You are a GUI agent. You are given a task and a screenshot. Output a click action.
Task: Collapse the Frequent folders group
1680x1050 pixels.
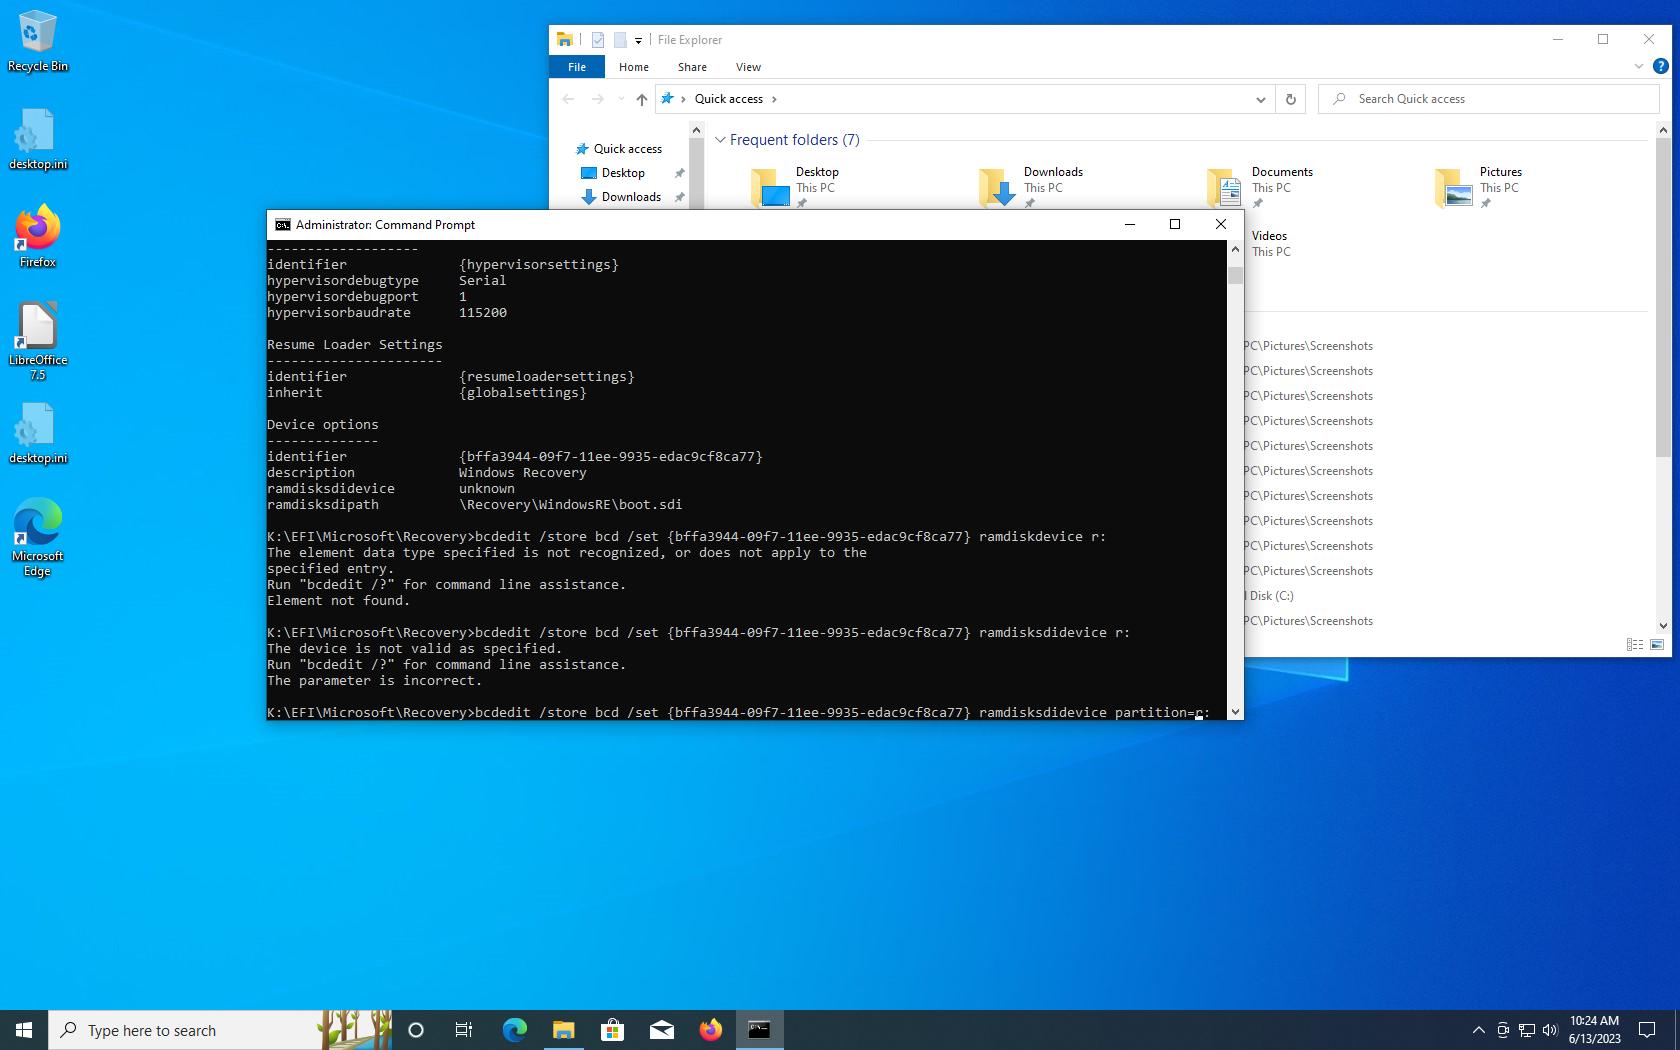coord(719,140)
